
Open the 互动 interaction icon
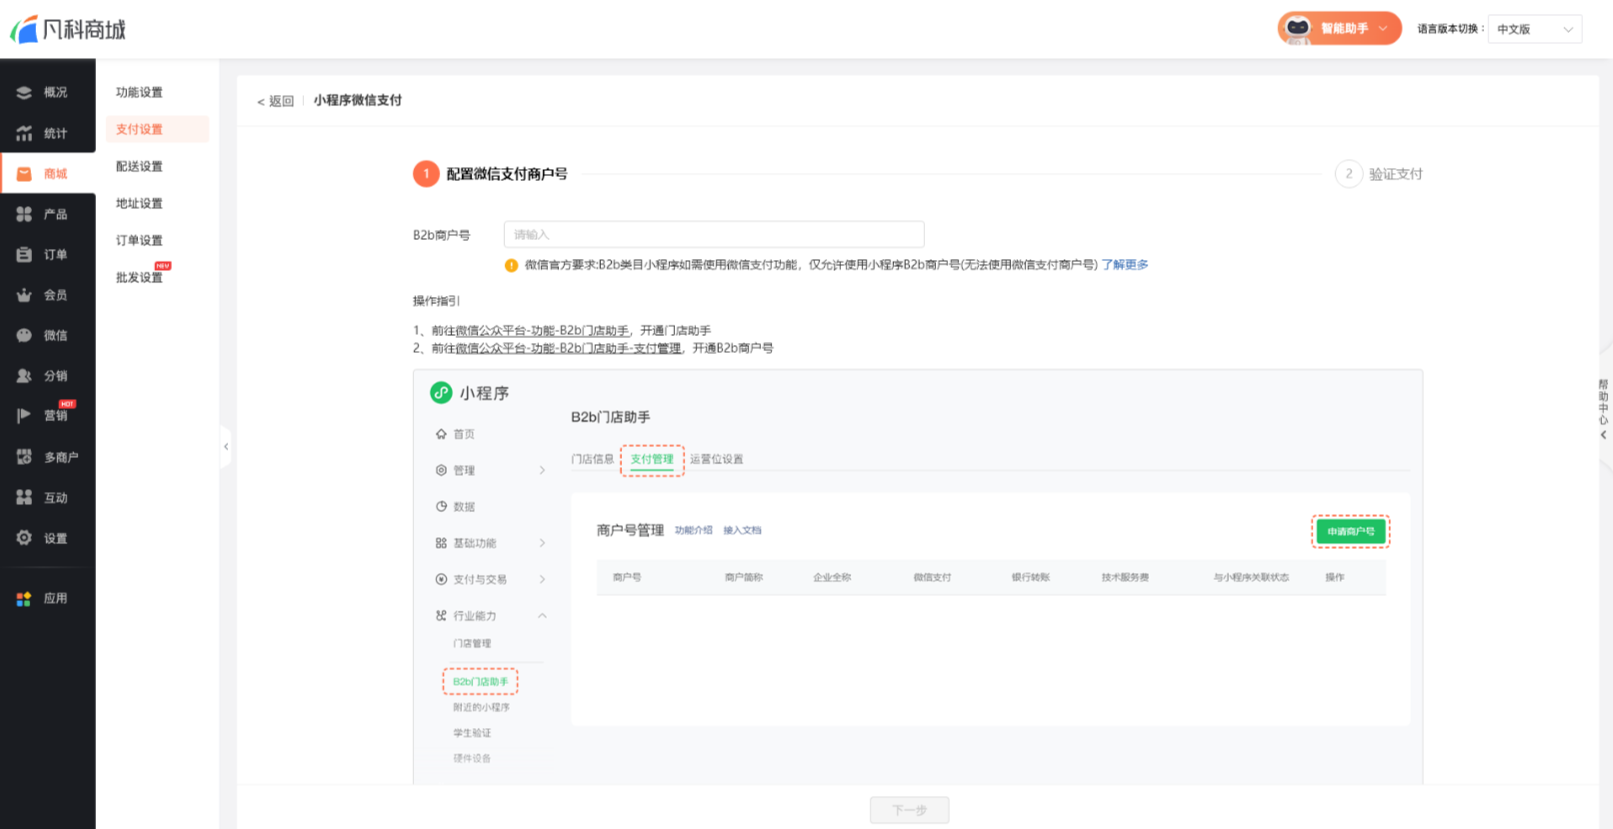pos(24,497)
